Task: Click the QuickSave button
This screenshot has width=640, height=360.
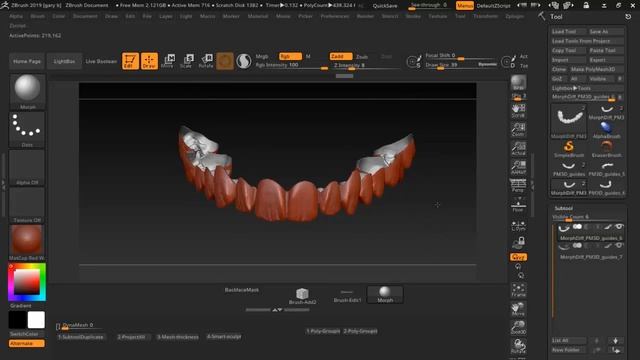Action: point(385,6)
